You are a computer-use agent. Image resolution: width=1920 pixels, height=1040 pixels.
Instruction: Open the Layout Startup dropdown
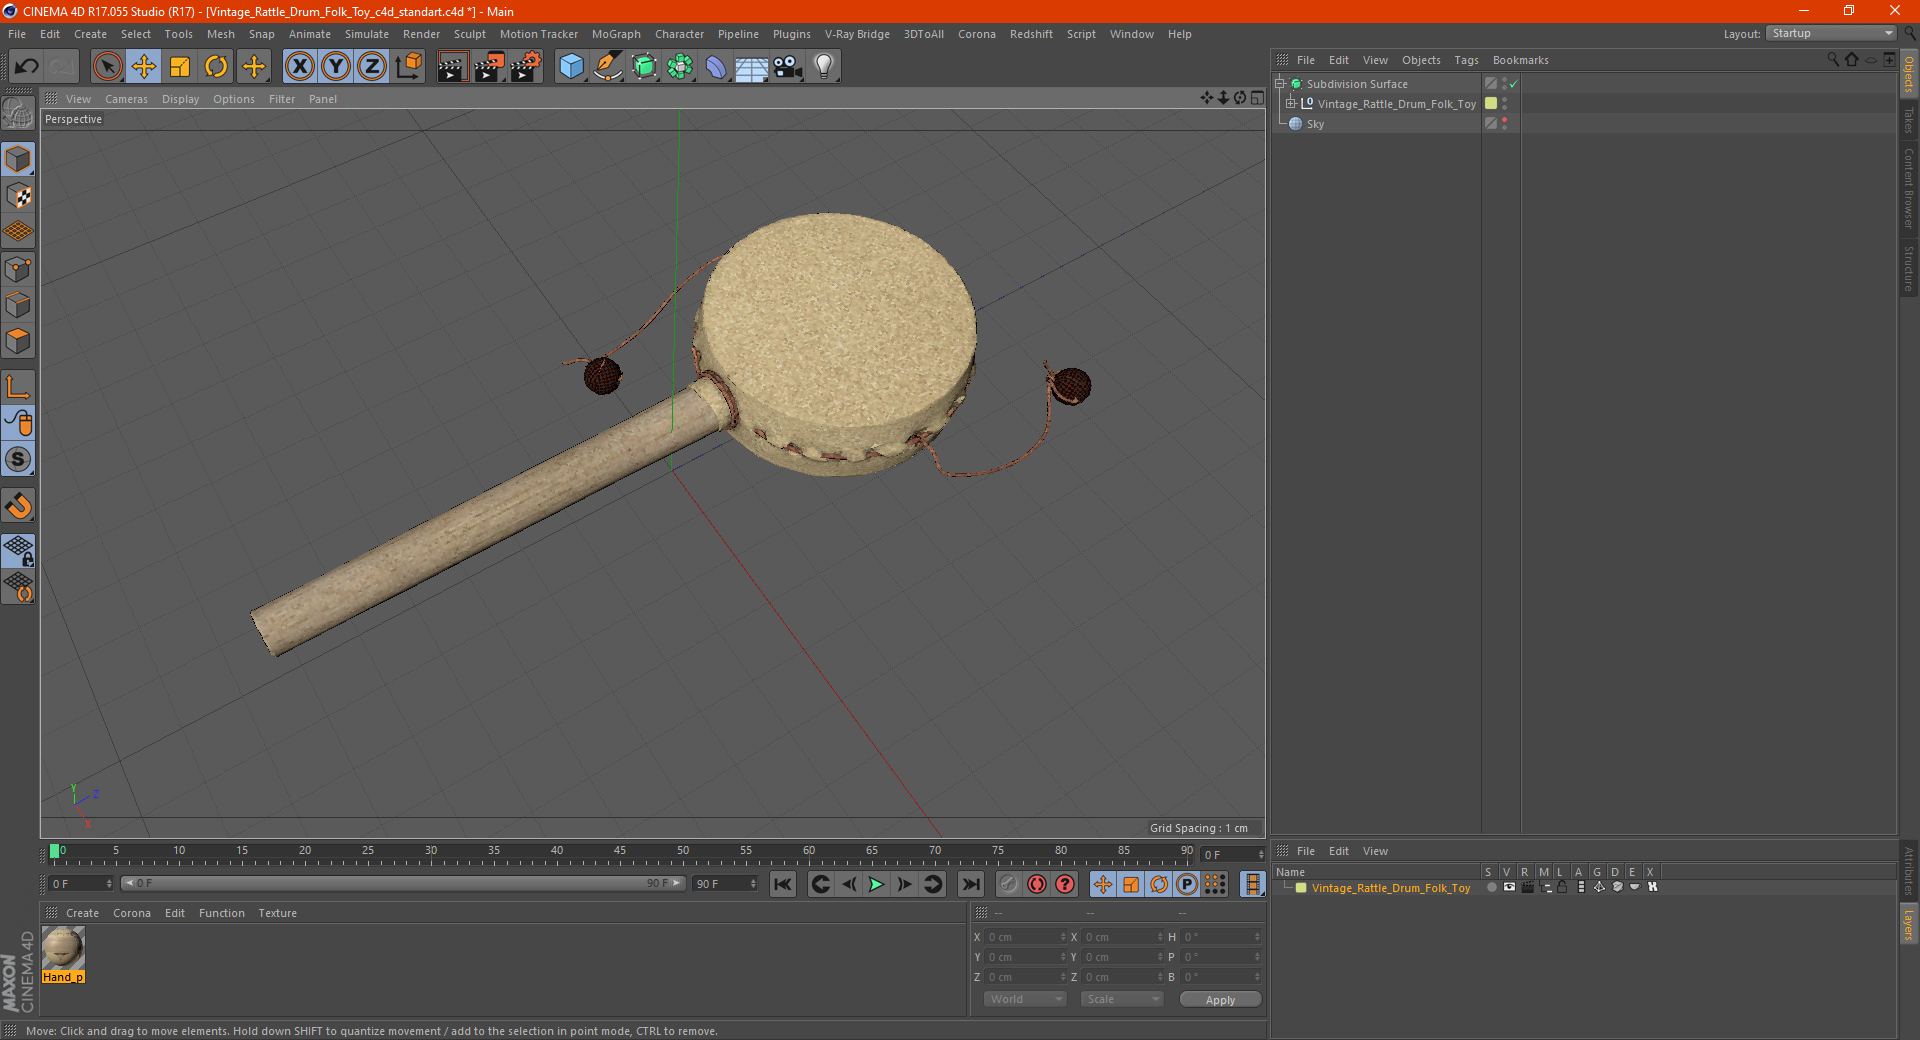point(1830,33)
